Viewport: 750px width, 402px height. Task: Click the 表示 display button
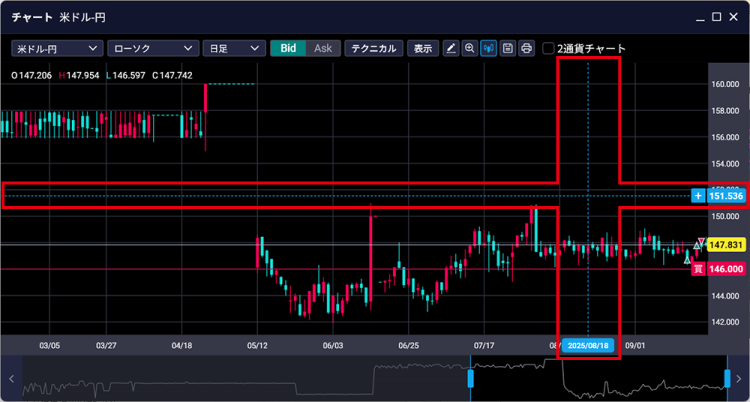423,48
